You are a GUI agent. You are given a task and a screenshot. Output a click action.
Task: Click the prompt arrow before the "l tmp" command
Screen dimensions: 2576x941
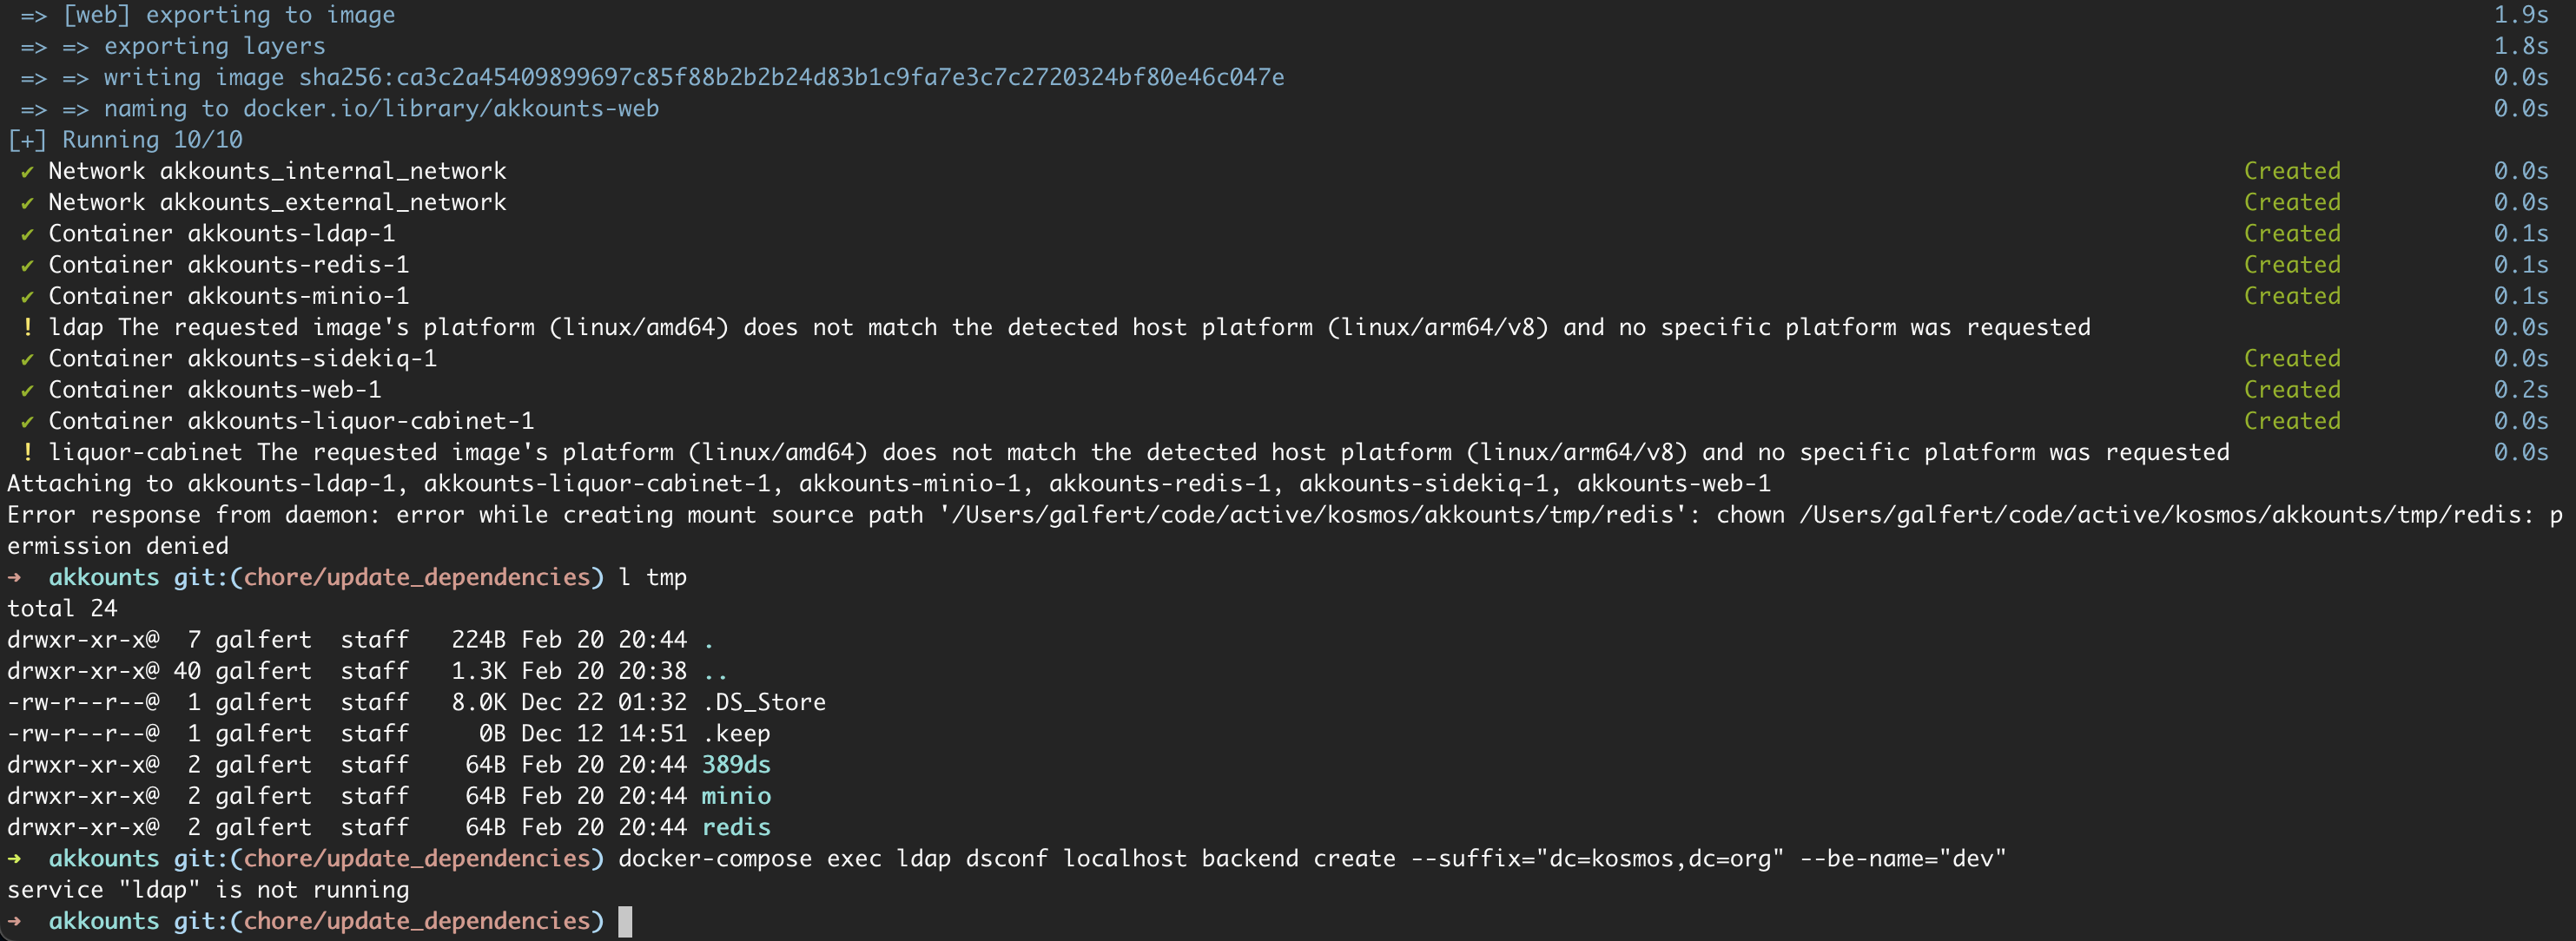15,578
